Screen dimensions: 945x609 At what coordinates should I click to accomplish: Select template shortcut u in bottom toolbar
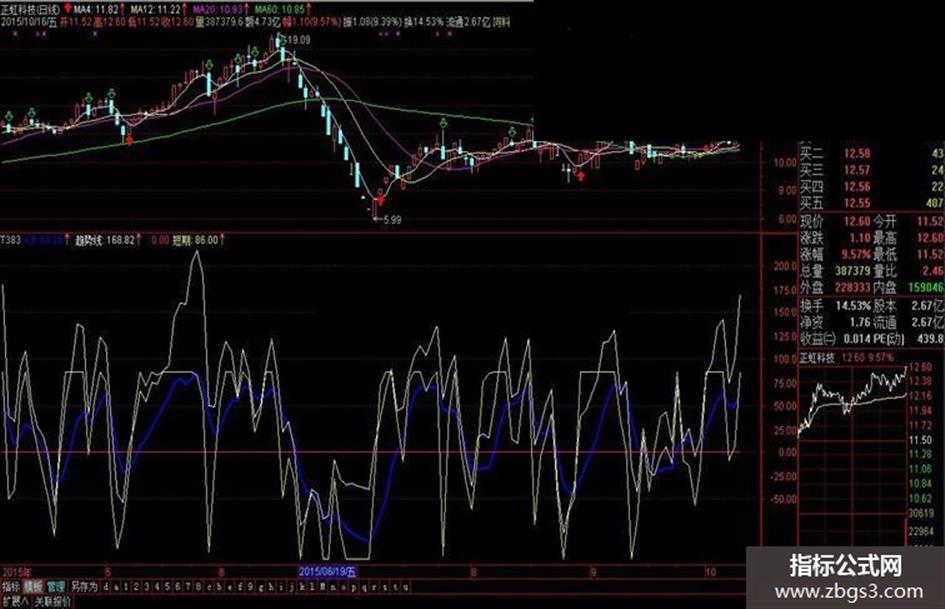(x=404, y=587)
